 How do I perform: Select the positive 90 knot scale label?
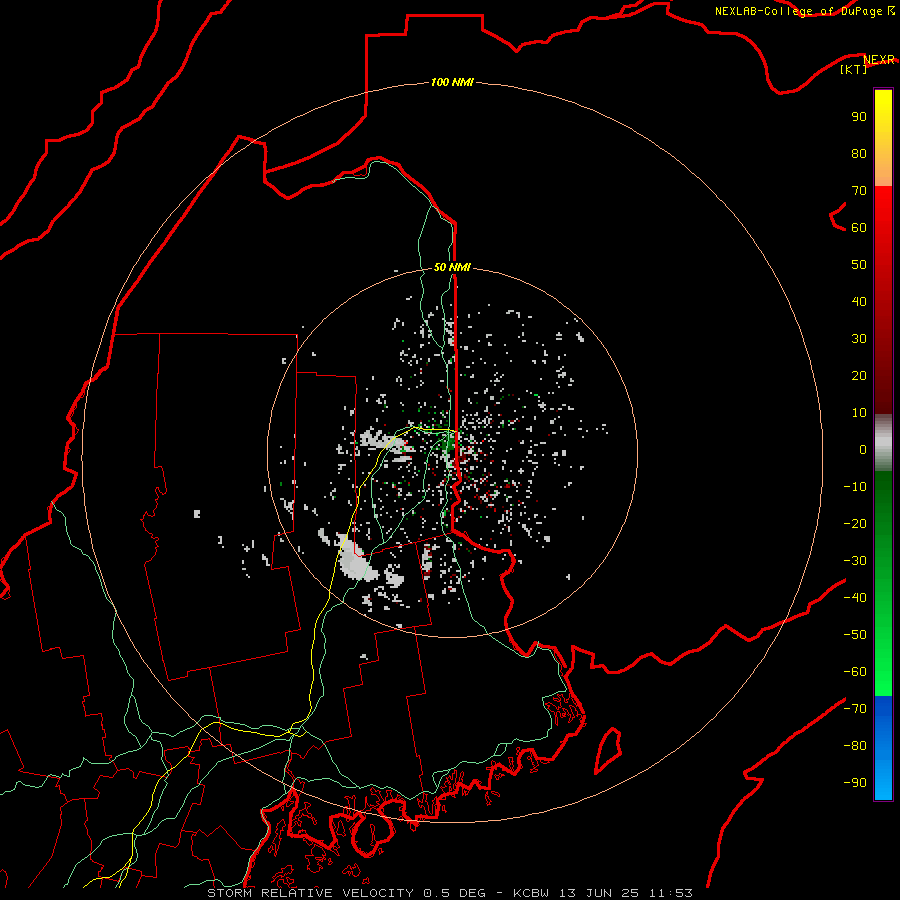click(x=859, y=117)
